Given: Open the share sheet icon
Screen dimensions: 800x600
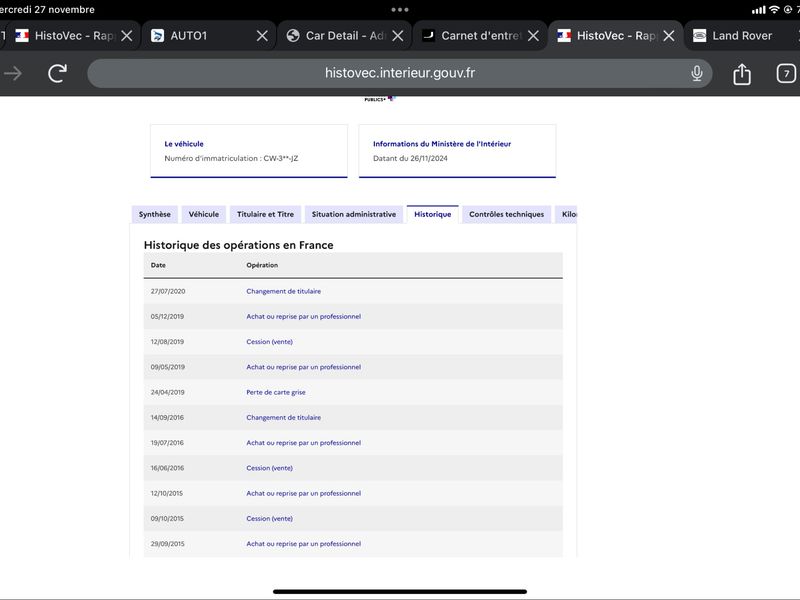Looking at the screenshot, I should point(742,73).
